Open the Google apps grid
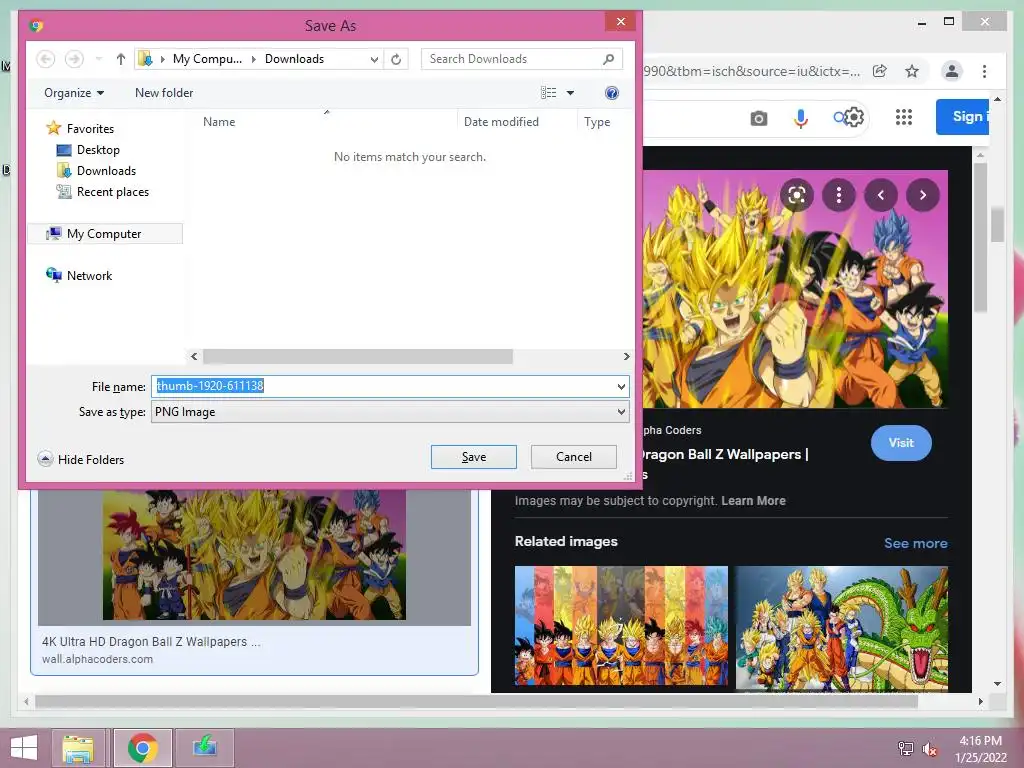Viewport: 1024px width, 768px height. (x=903, y=117)
